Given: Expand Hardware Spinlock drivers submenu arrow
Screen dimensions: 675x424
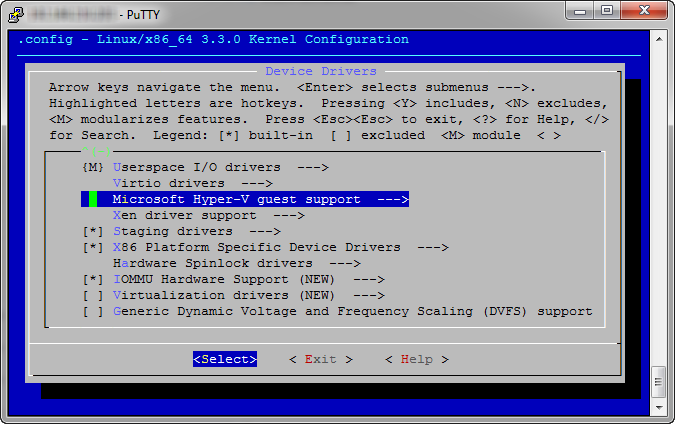Looking at the screenshot, I should 345,263.
